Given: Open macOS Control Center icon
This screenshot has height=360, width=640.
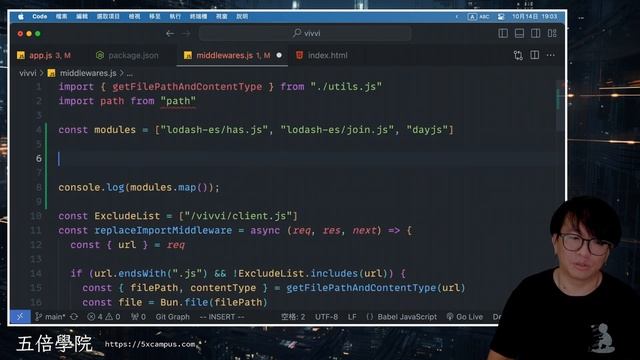Looking at the screenshot, I should pyautogui.click(x=501, y=16).
